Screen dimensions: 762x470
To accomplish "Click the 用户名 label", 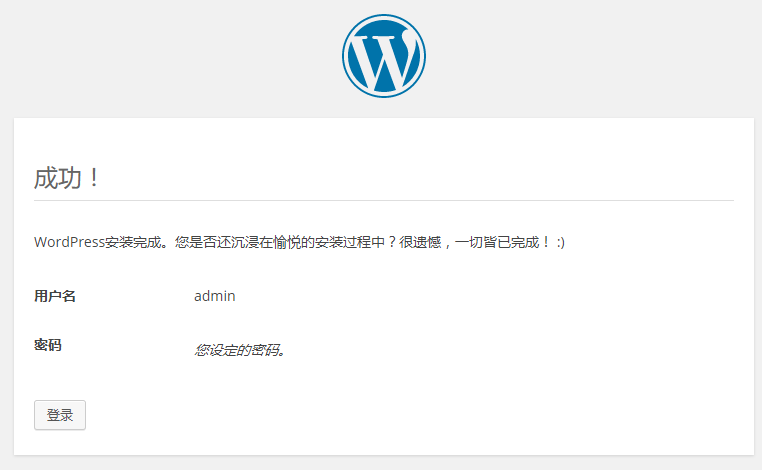I will coord(55,296).
